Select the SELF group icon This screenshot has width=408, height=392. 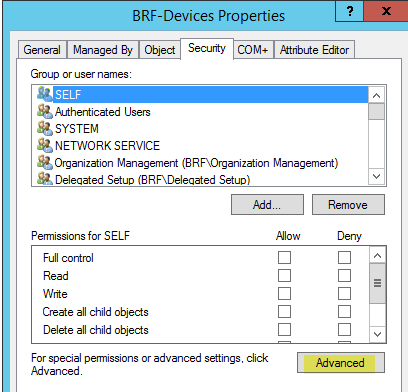pyautogui.click(x=45, y=94)
